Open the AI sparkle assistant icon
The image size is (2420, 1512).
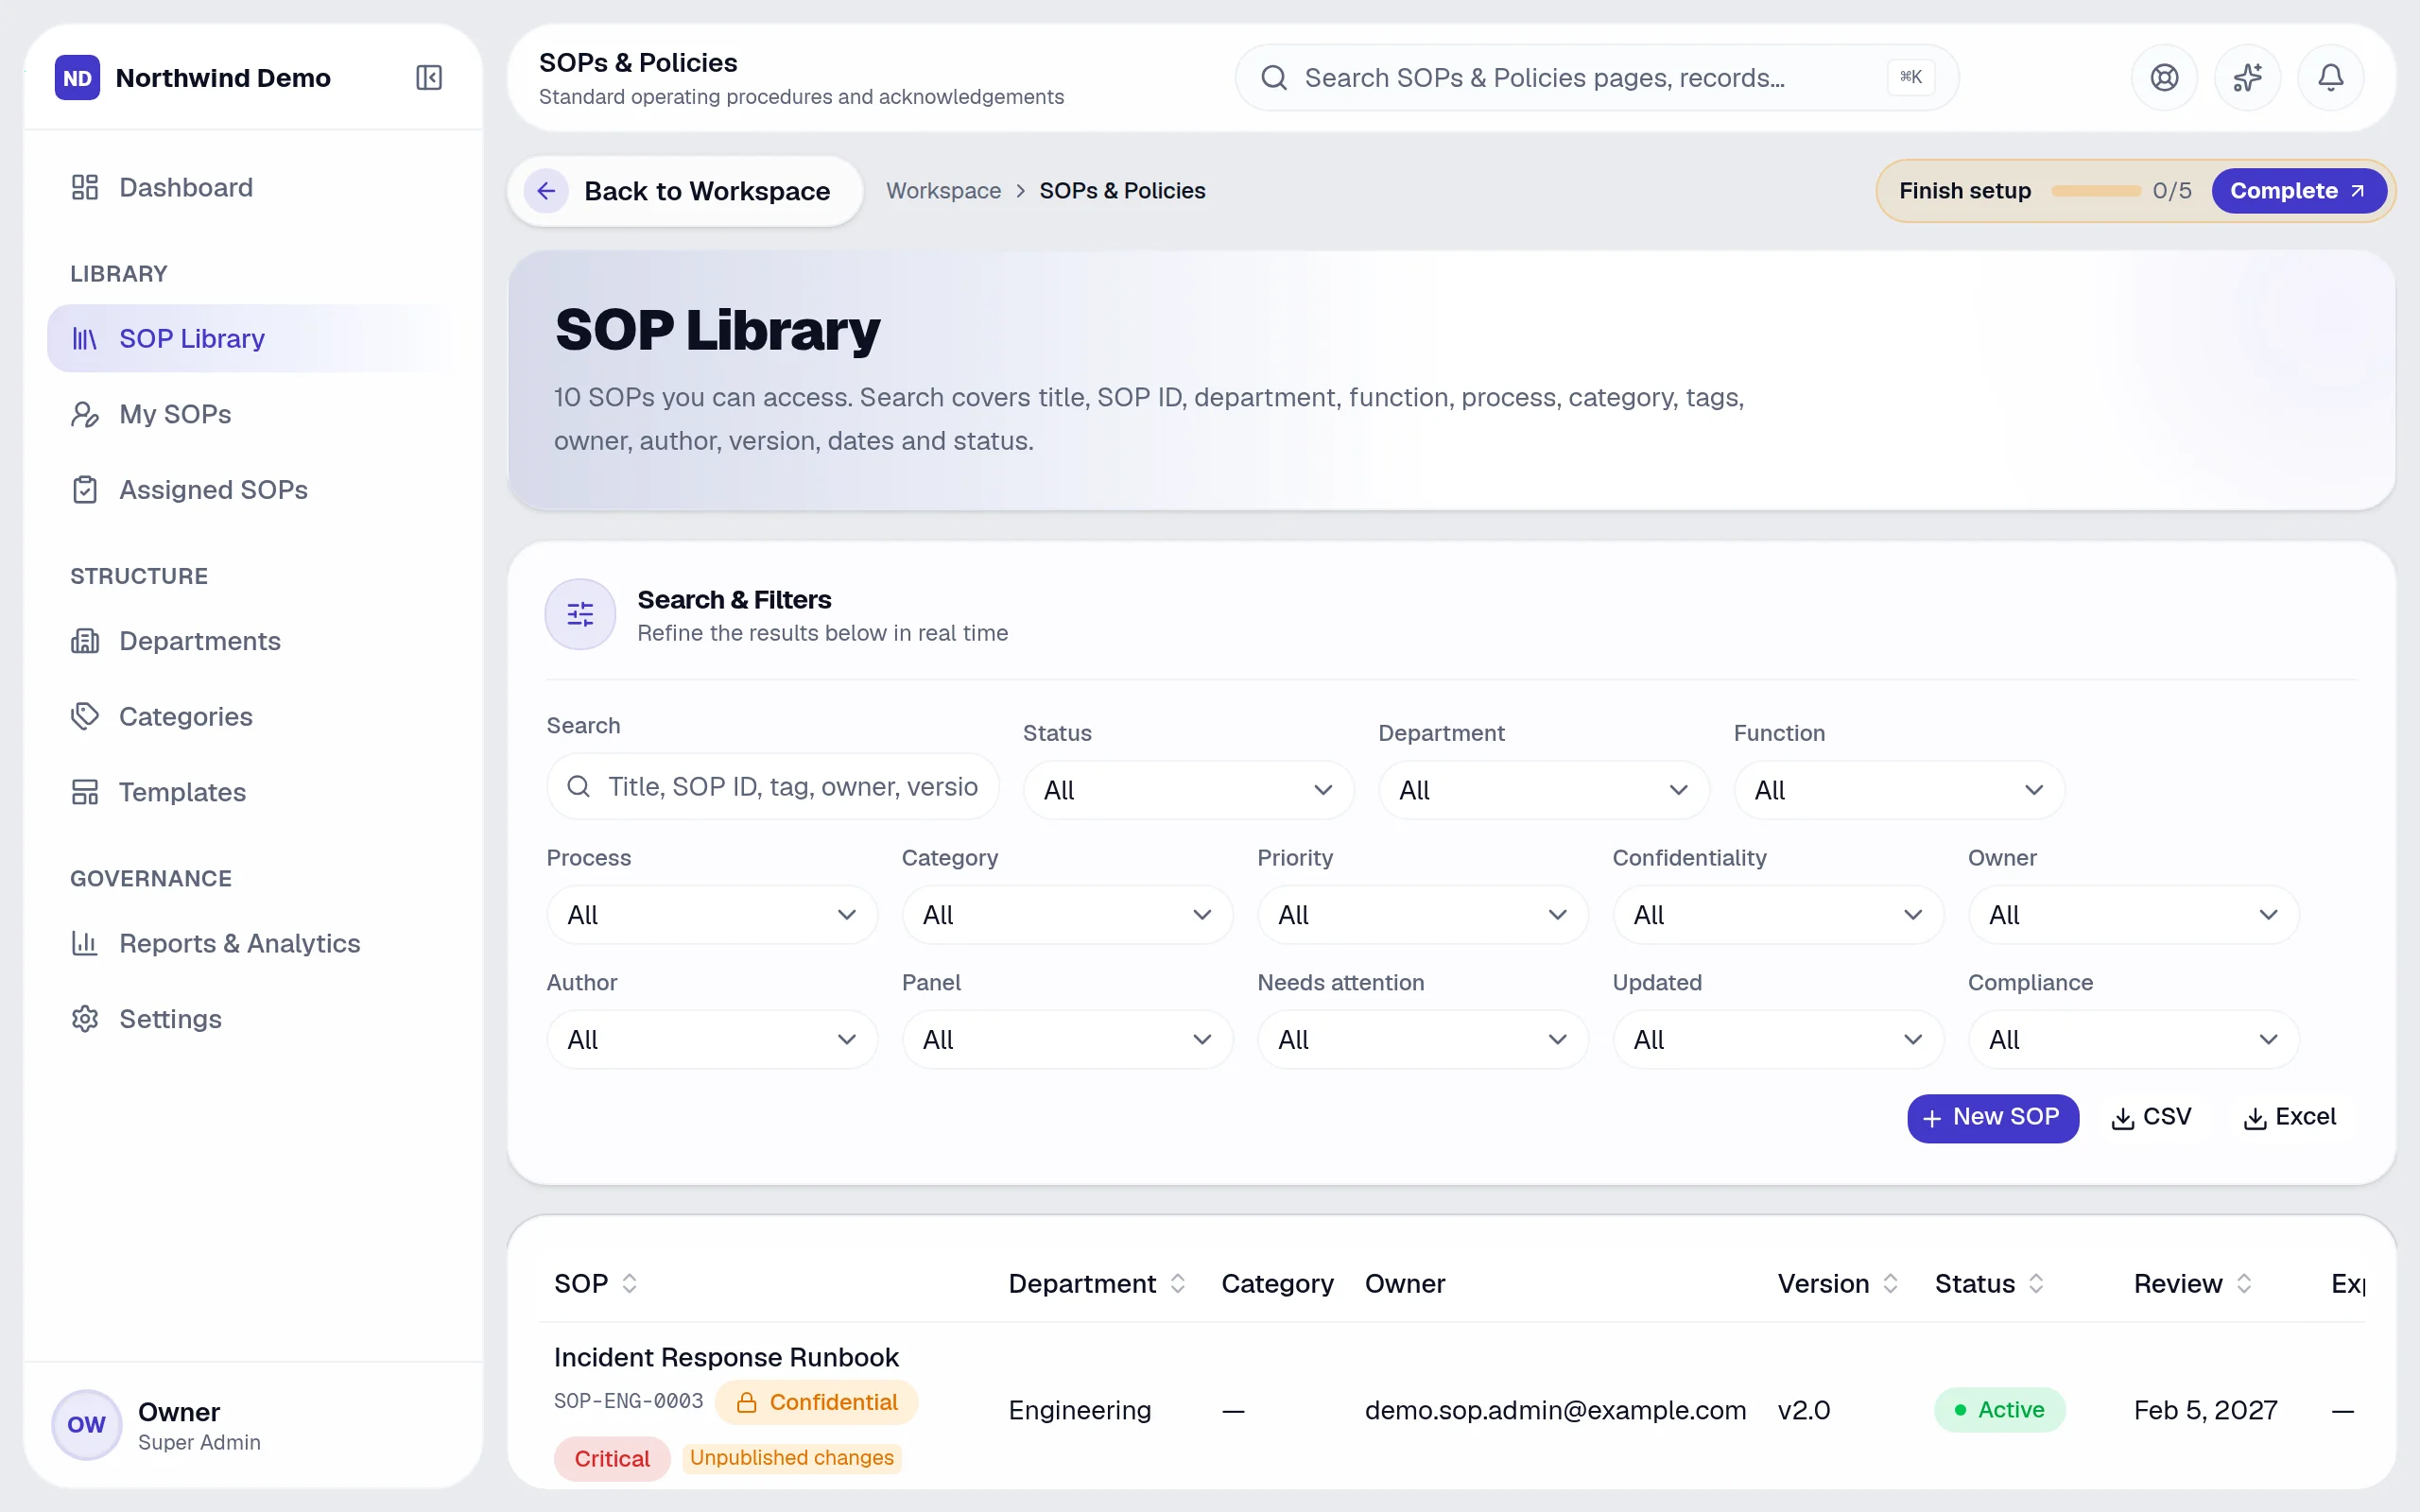[2247, 77]
